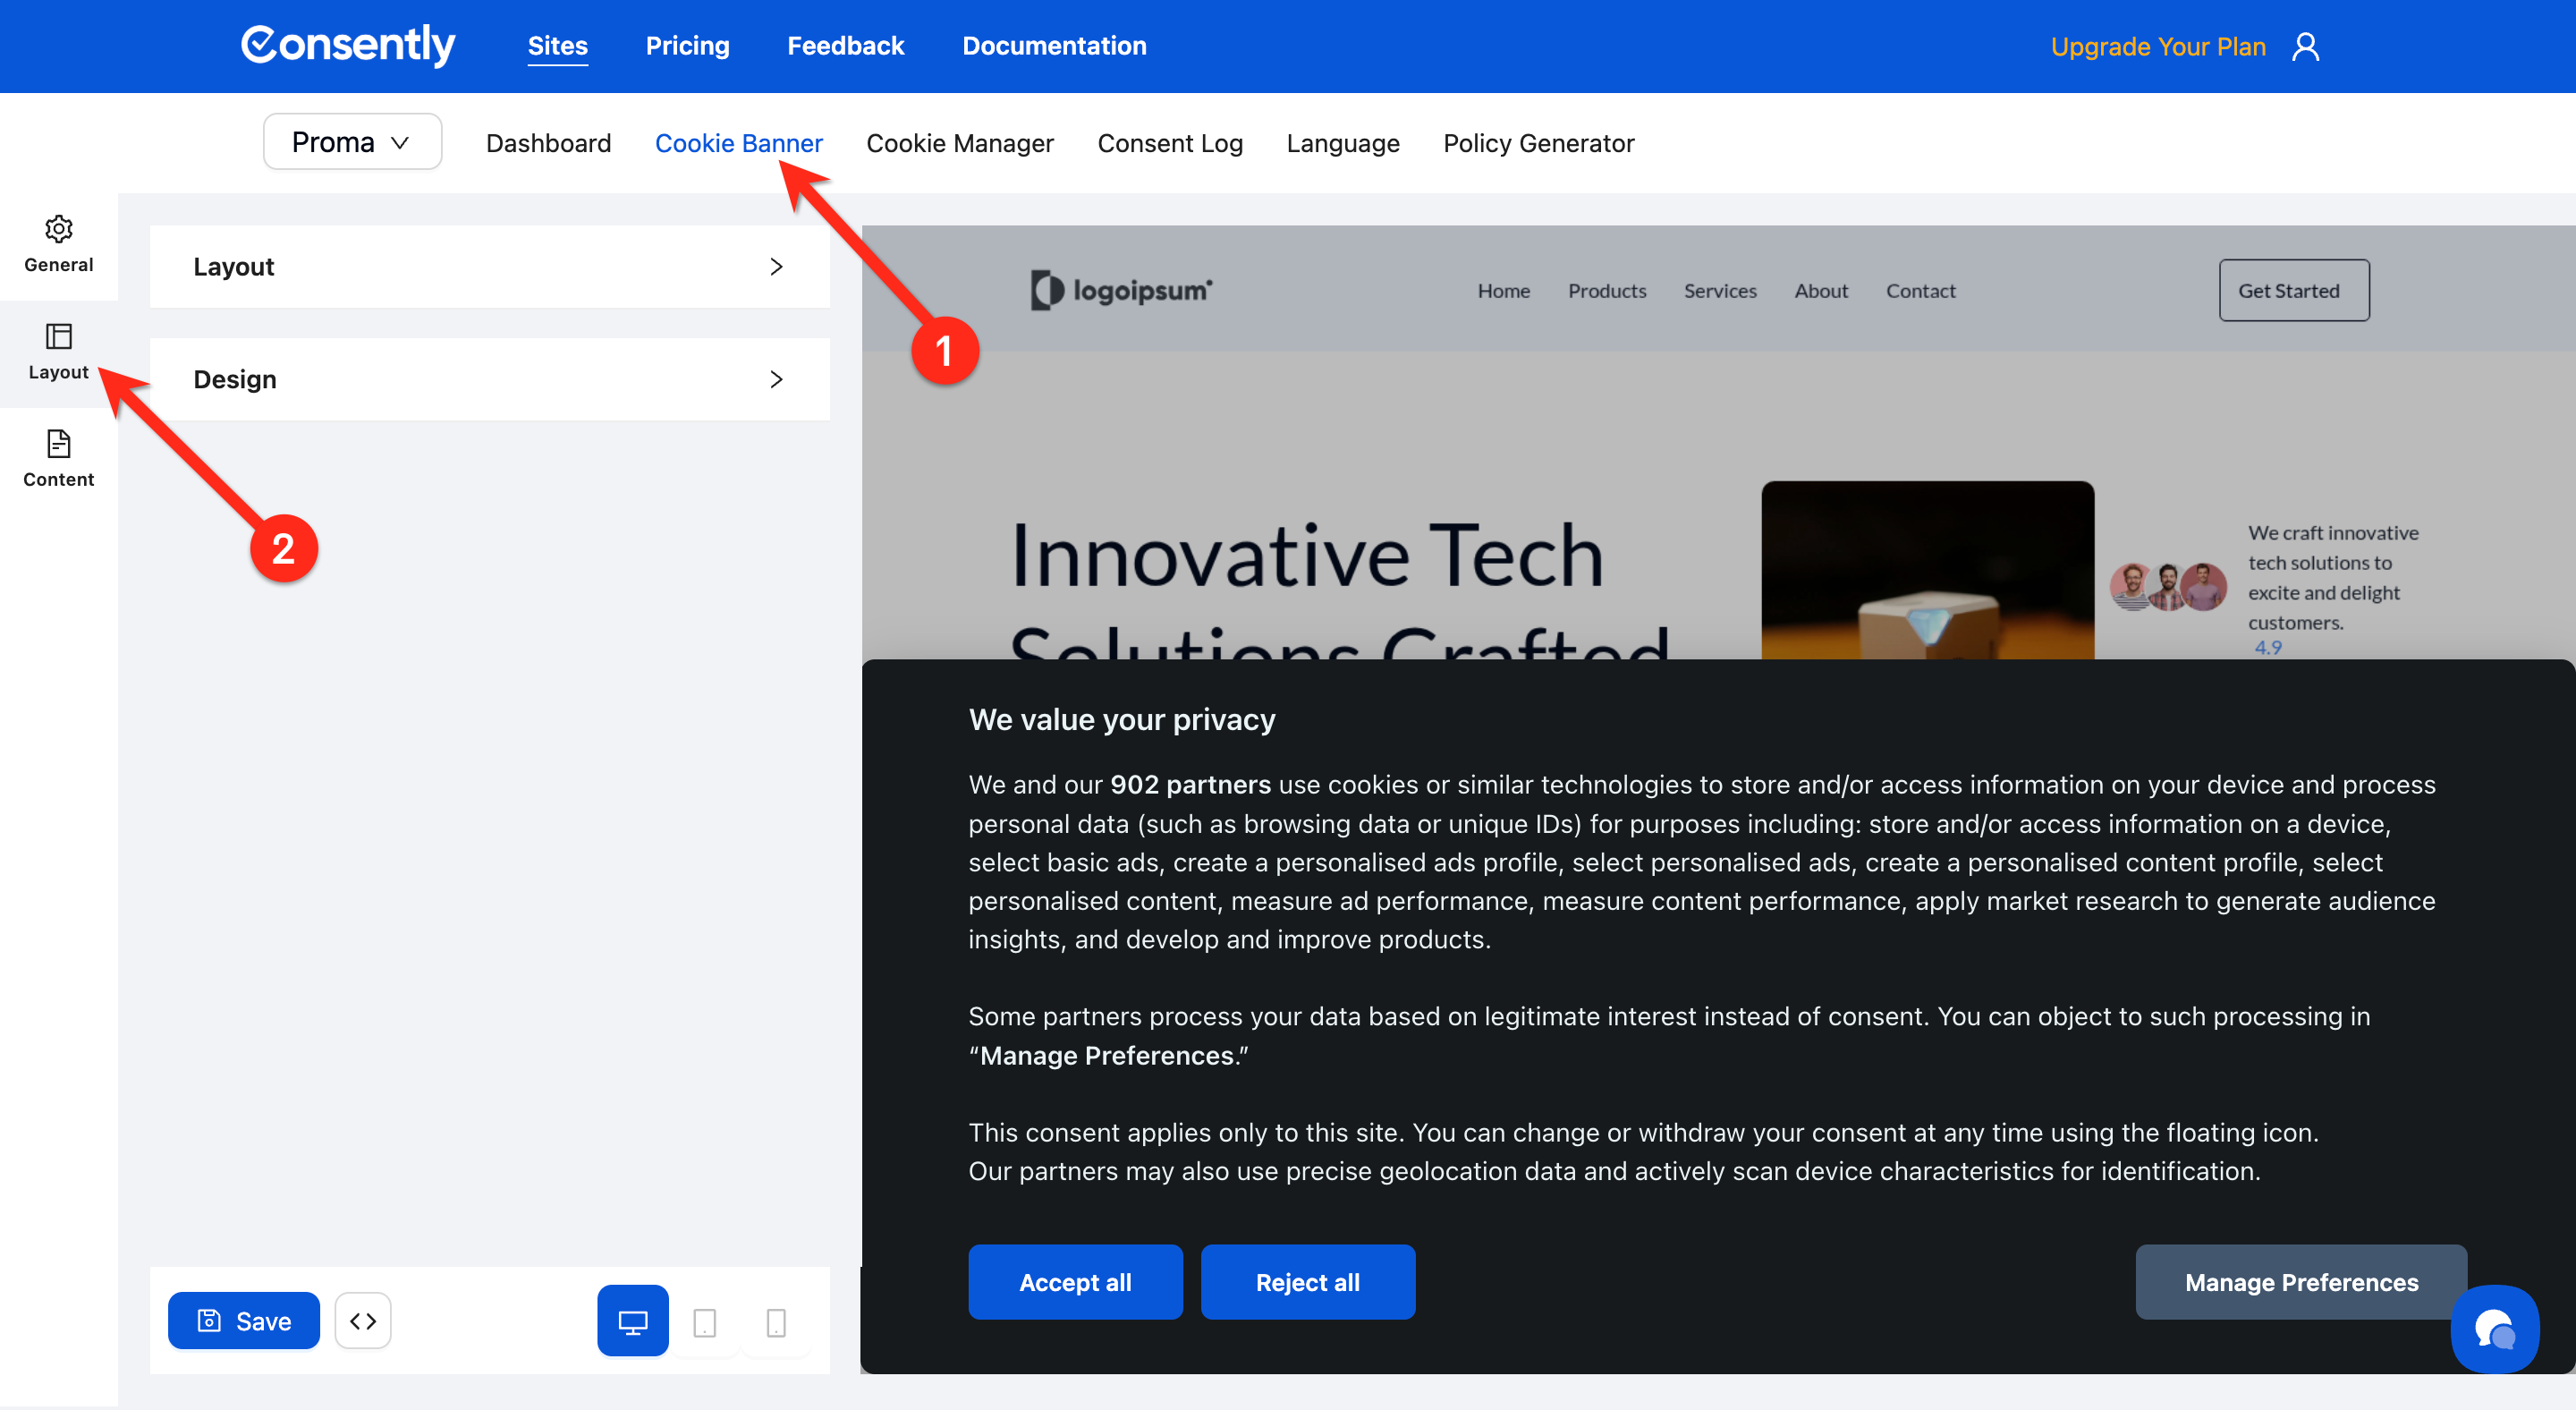Image resolution: width=2576 pixels, height=1410 pixels.
Task: Open the user account profile icon
Action: point(2305,47)
